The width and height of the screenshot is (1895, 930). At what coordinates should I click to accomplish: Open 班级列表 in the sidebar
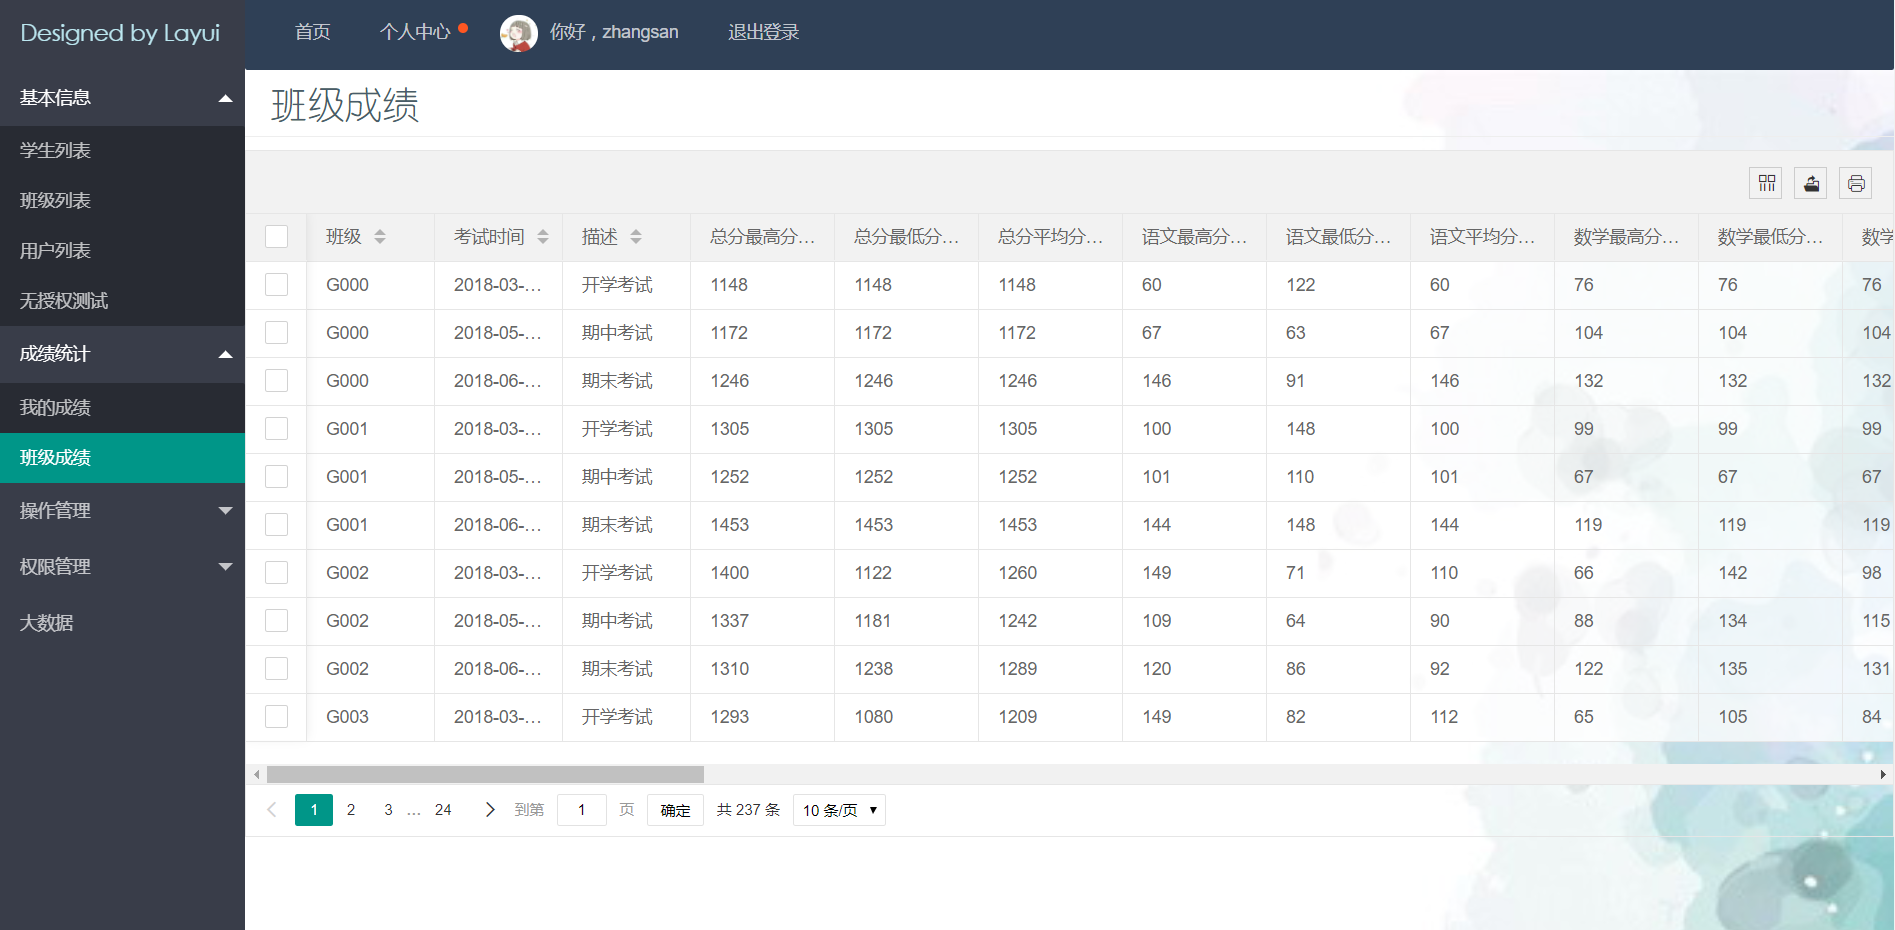pyautogui.click(x=122, y=201)
